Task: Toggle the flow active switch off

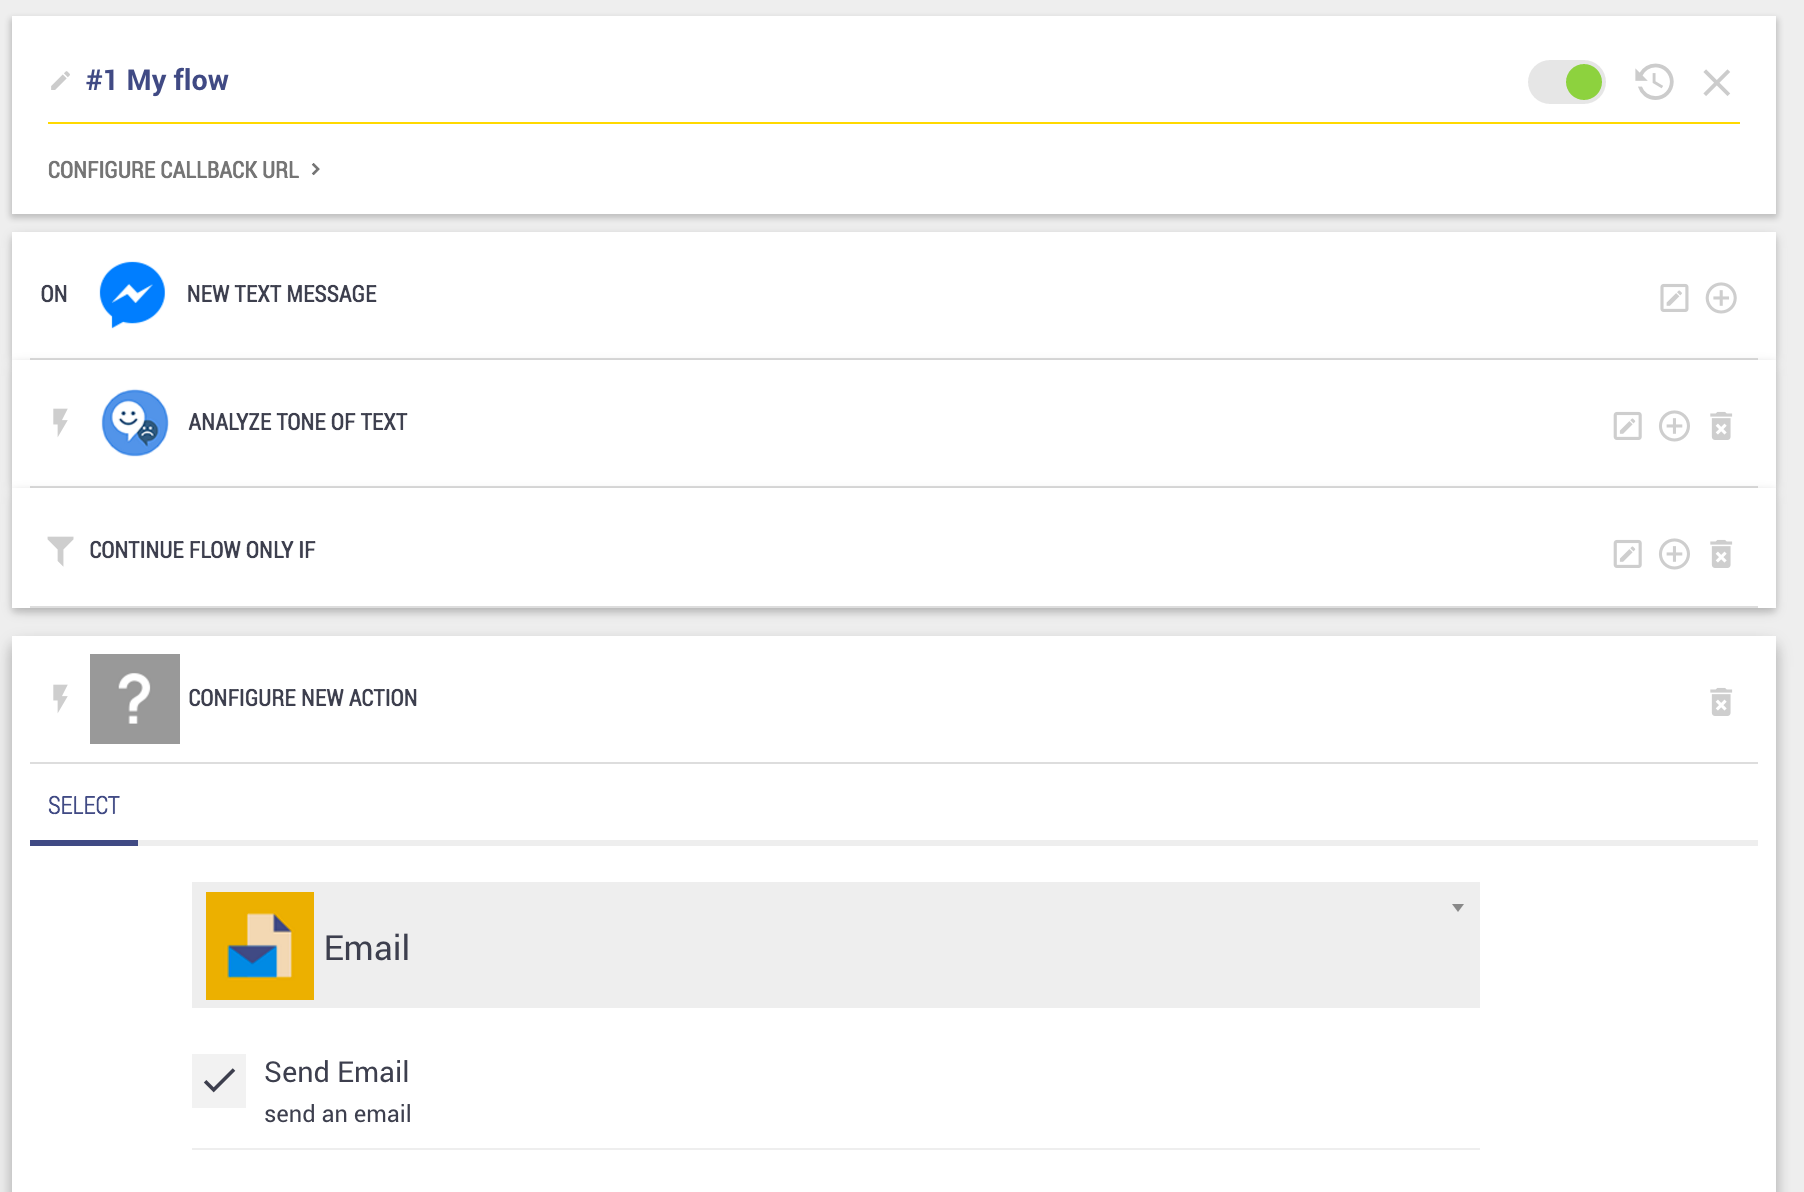Action: (x=1566, y=82)
